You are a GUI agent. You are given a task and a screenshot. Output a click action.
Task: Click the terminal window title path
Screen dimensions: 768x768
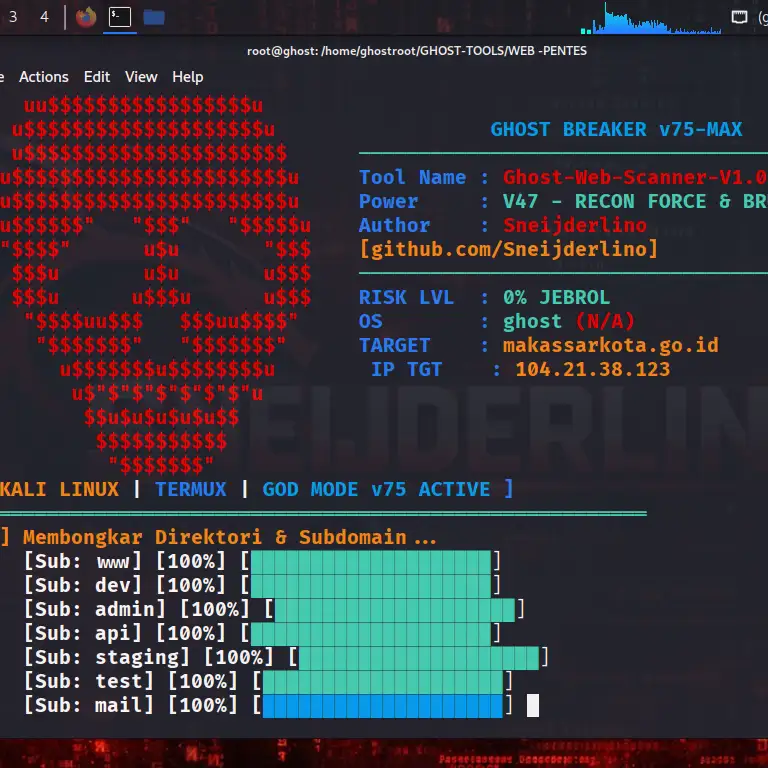point(417,51)
